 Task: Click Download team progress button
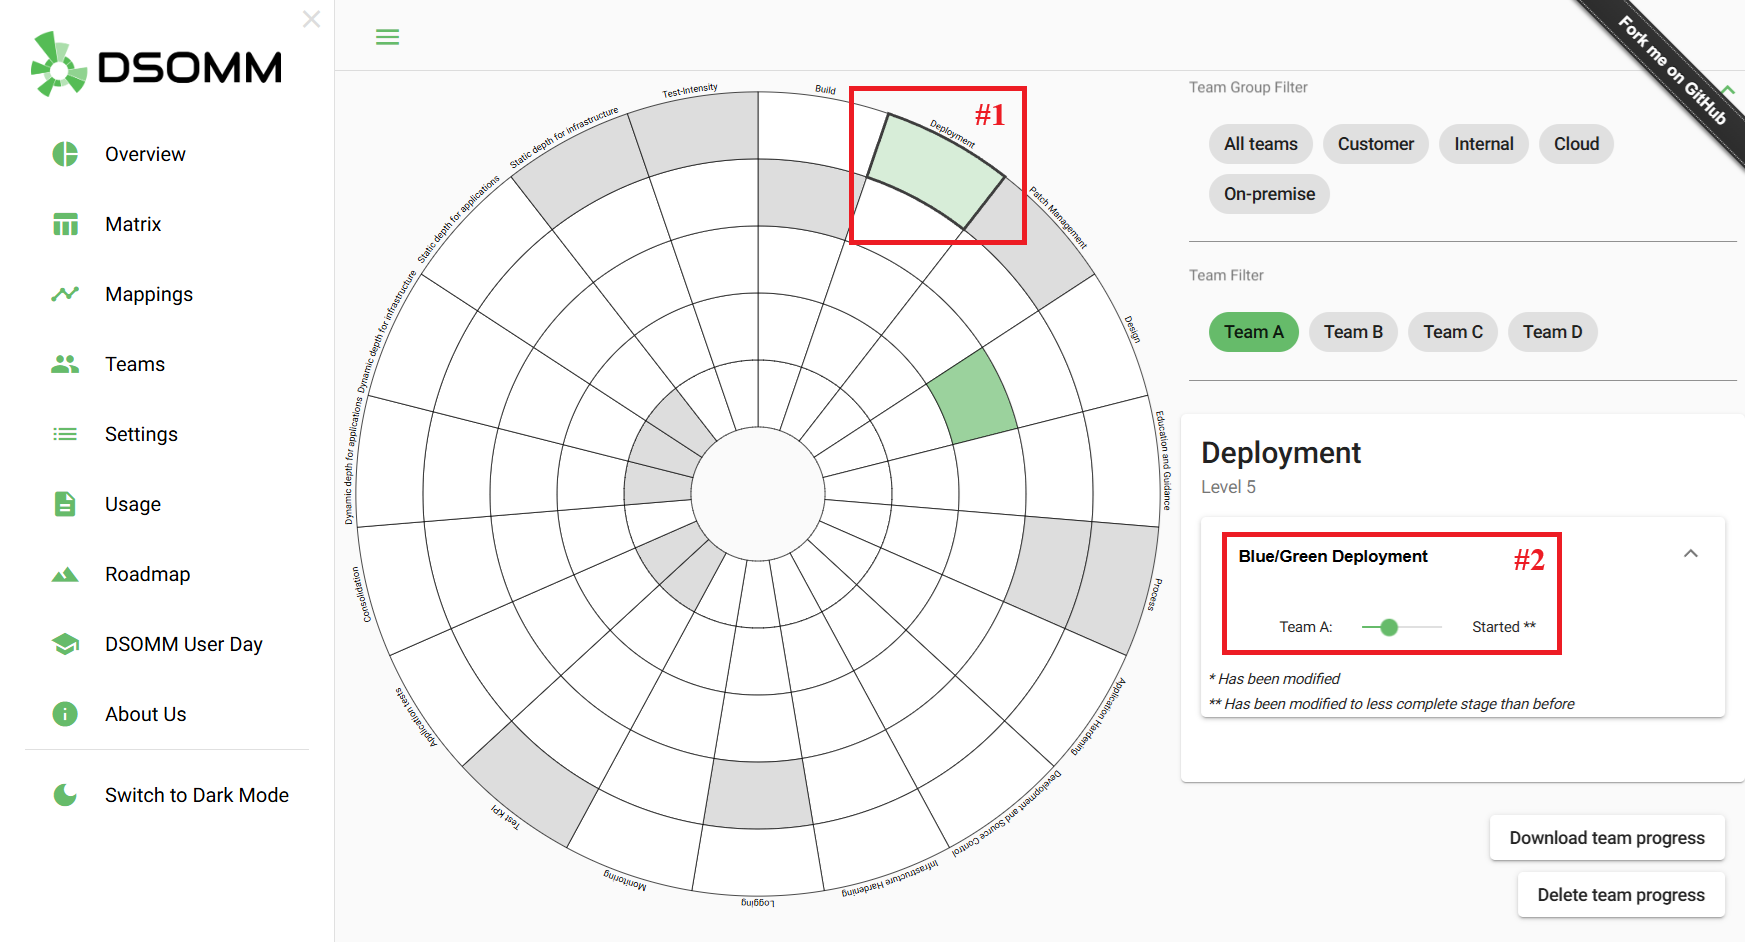[x=1606, y=838]
